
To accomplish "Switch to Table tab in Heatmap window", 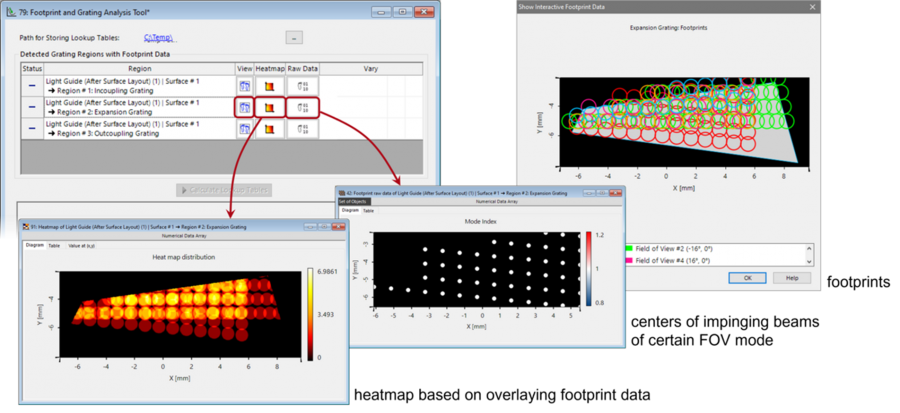I will pos(54,245).
